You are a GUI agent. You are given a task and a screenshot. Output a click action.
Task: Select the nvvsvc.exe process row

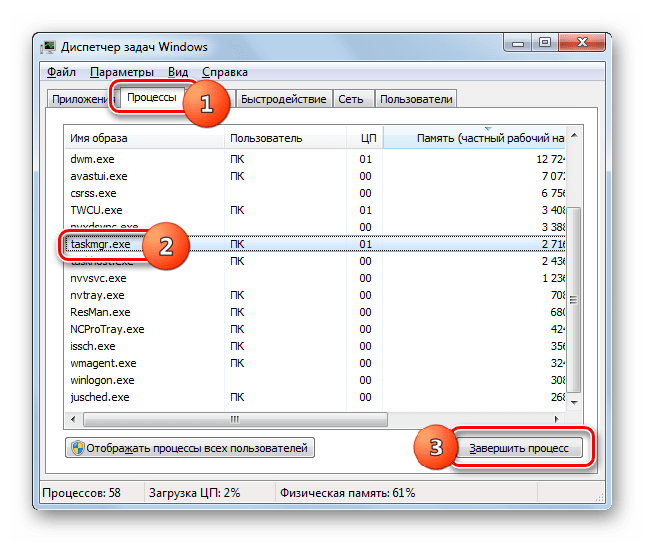[x=315, y=278]
